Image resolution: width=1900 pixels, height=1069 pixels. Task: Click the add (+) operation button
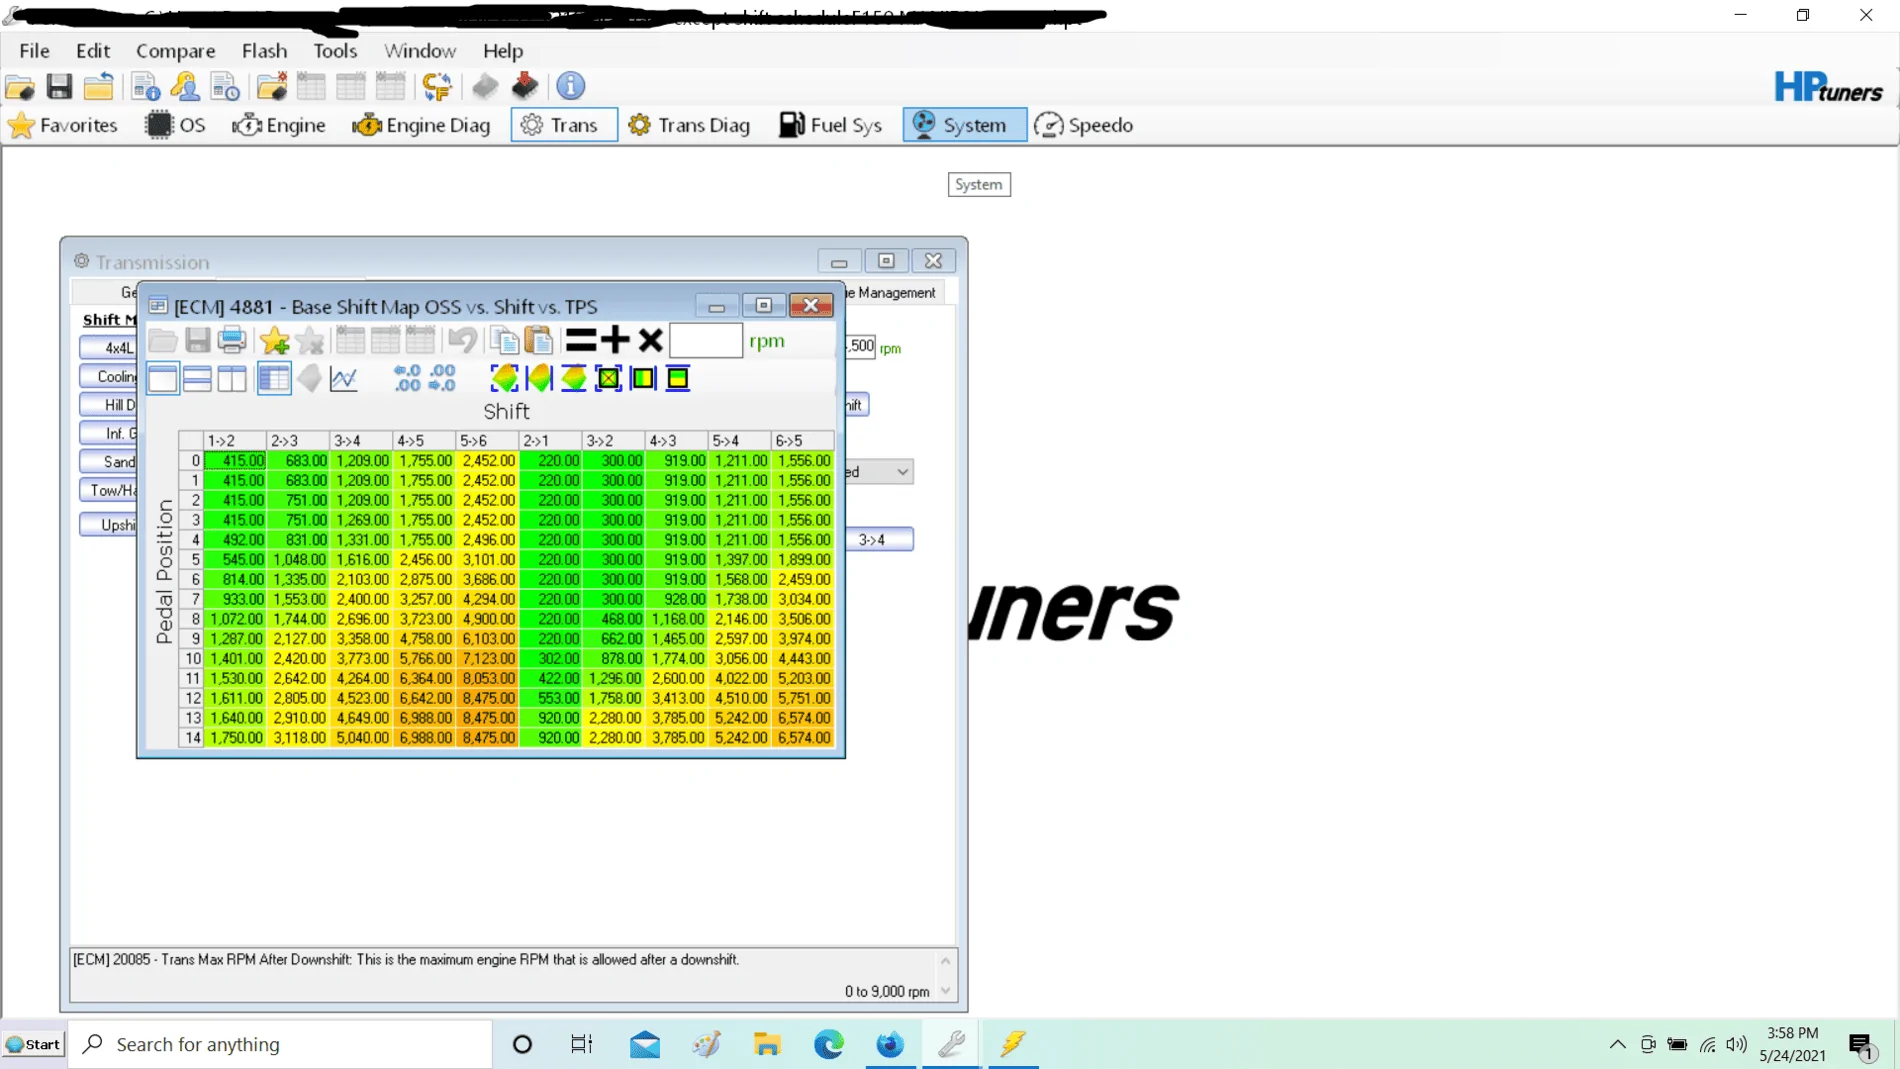pos(615,340)
